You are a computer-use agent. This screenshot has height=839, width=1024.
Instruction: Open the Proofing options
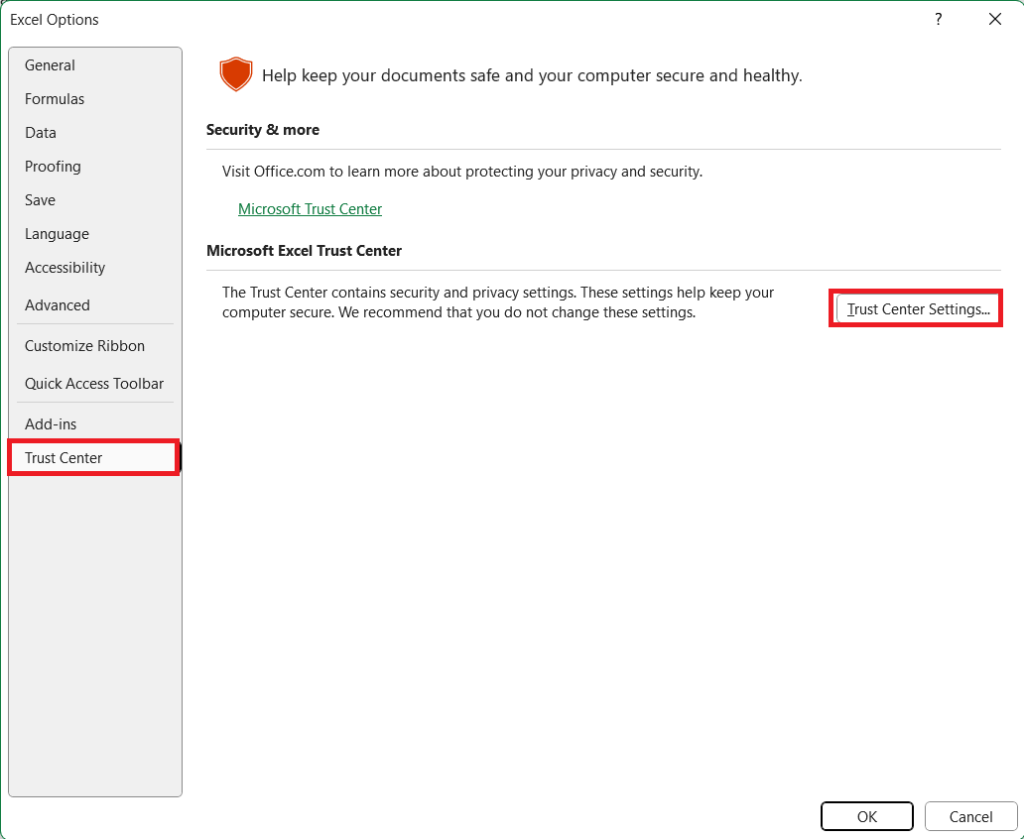tap(52, 166)
